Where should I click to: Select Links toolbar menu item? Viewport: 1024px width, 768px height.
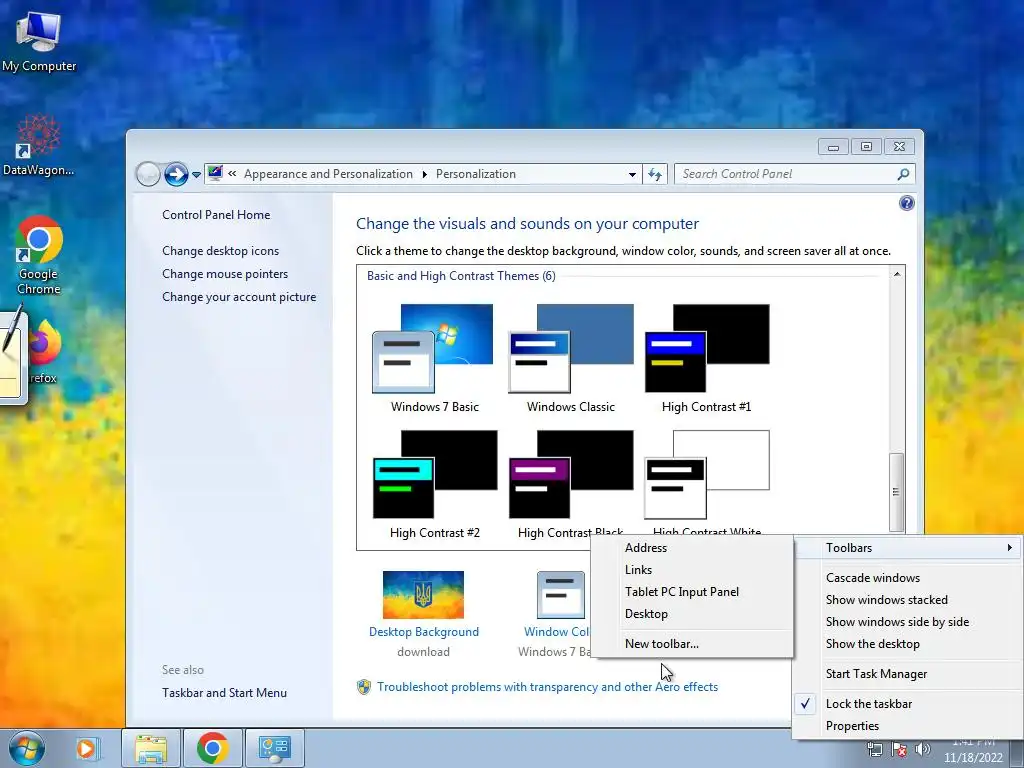[x=692, y=570]
